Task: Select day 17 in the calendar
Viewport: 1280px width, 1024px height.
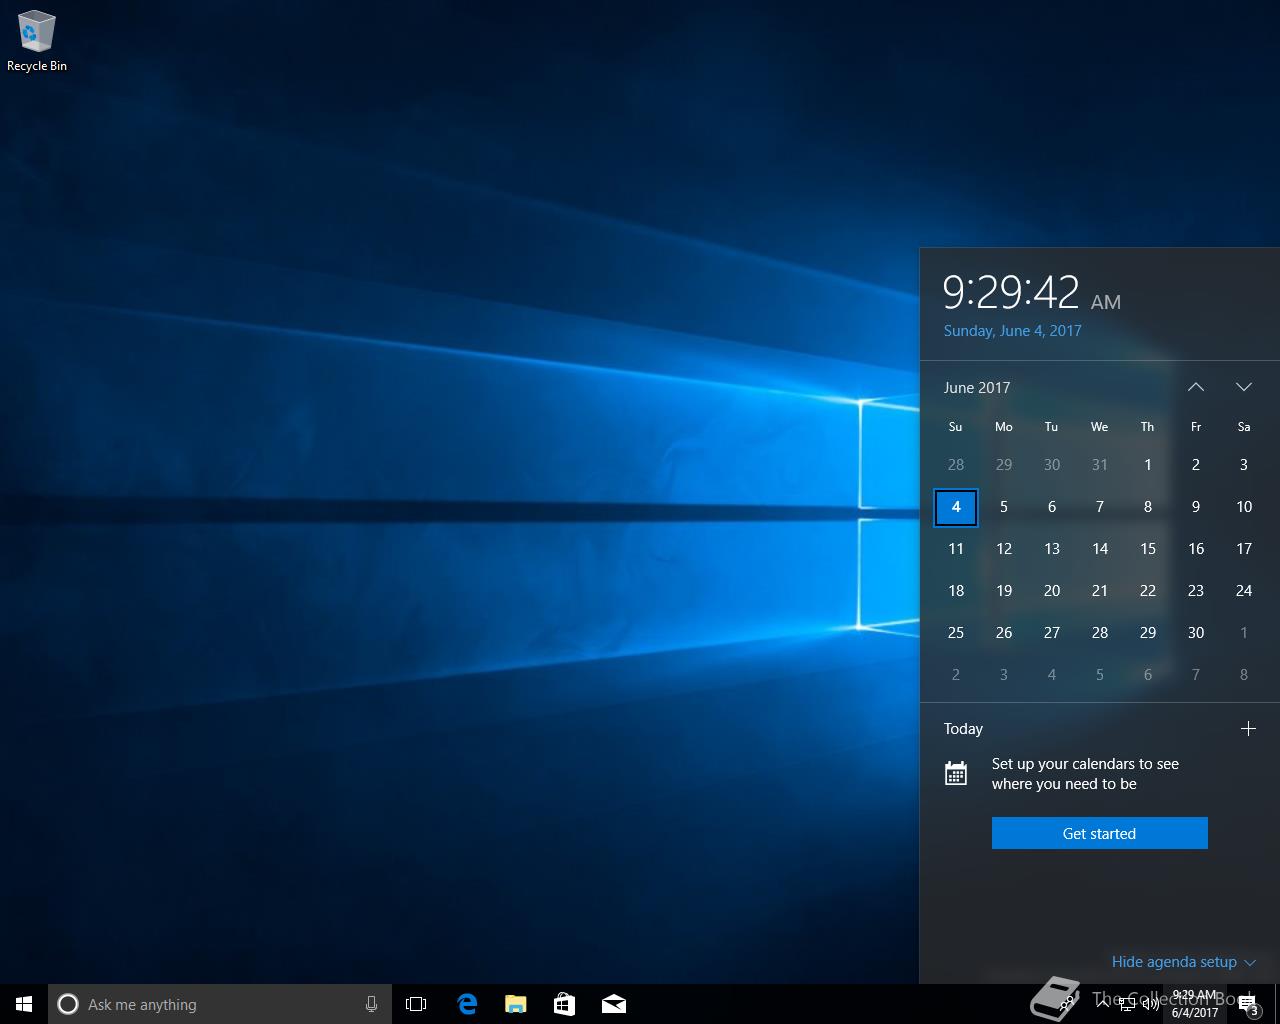Action: click(1244, 549)
